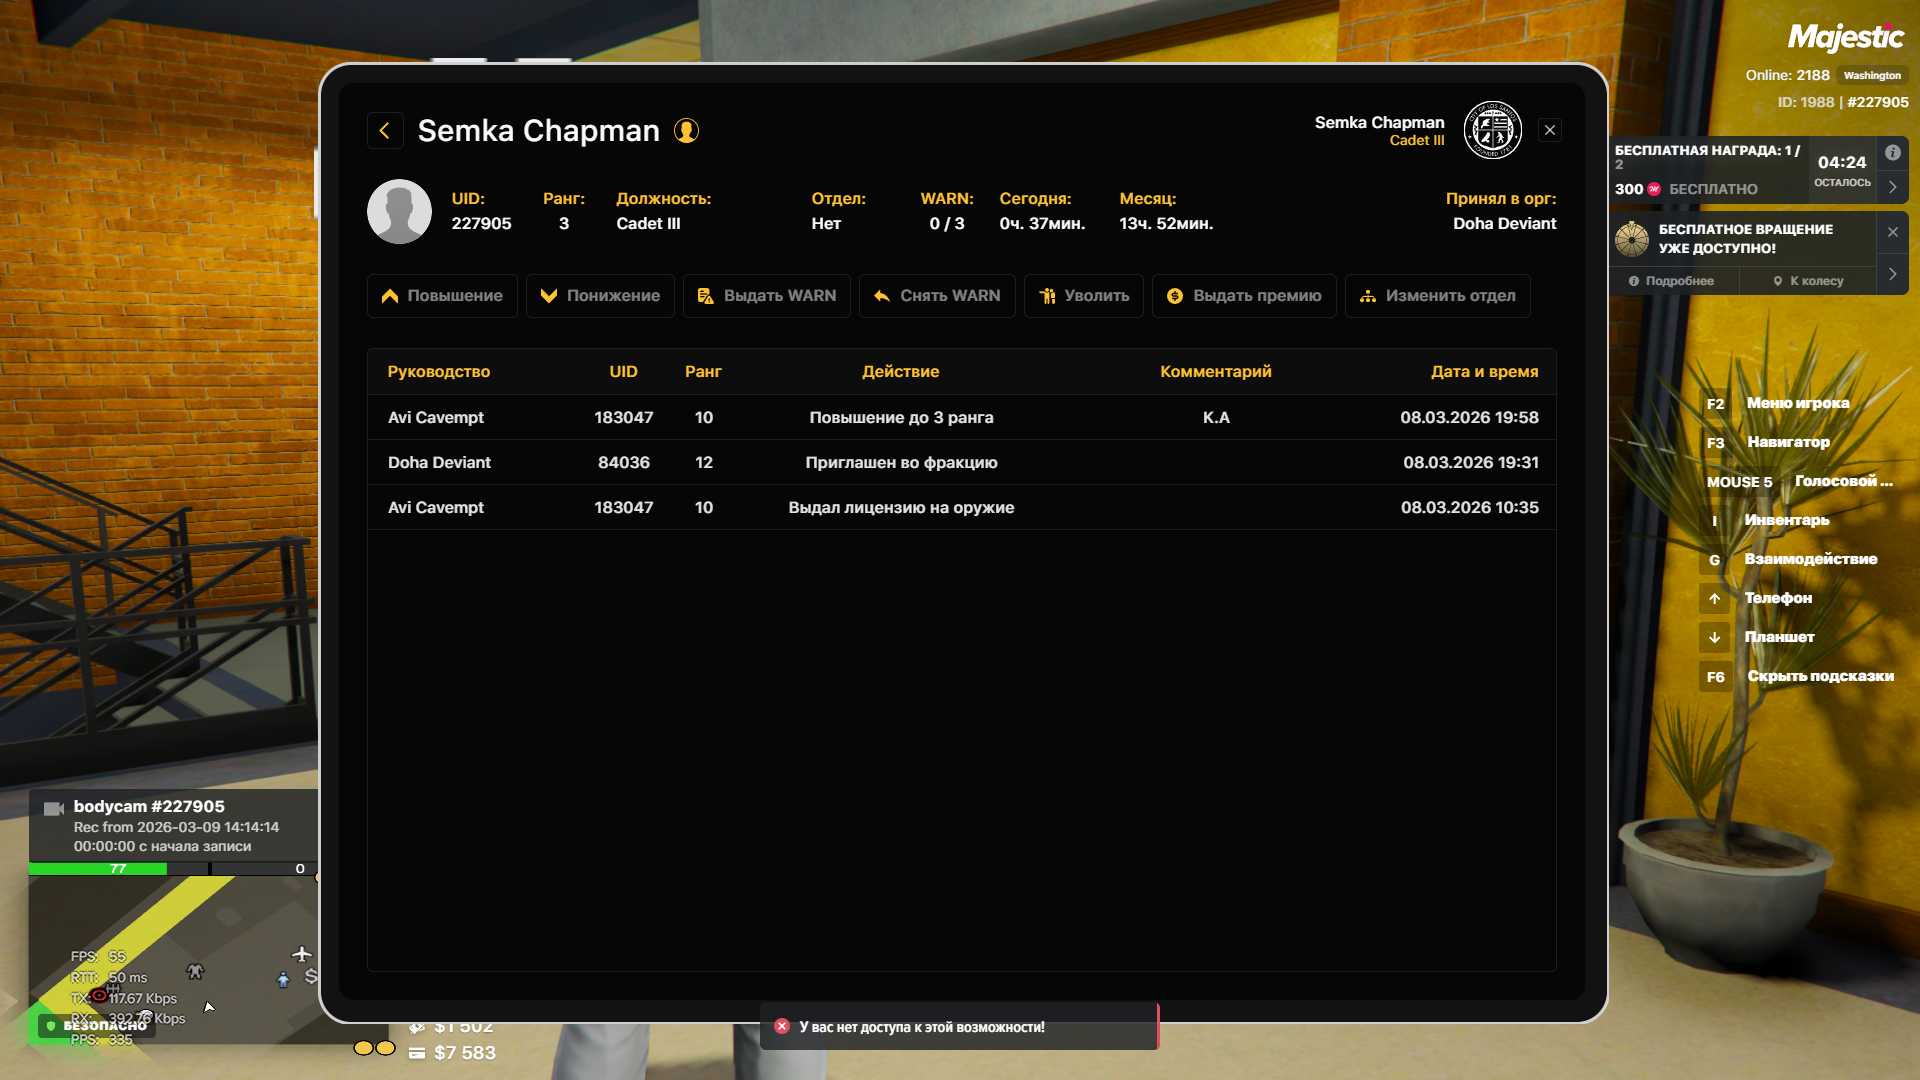Click the bodycam camera icon
This screenshot has width=1920, height=1080.
pos(54,808)
